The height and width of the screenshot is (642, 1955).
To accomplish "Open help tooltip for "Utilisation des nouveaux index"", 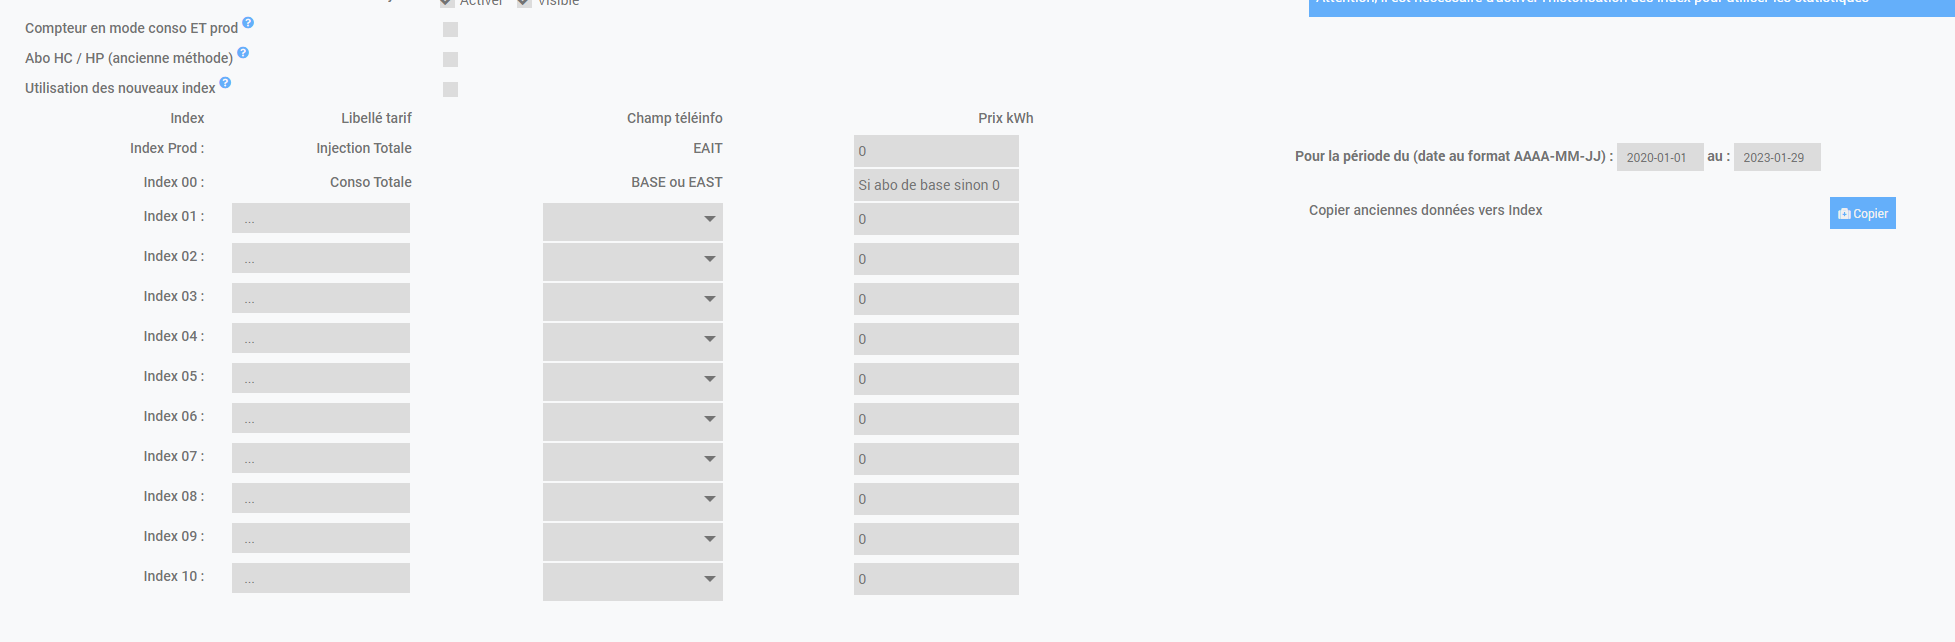I will (x=225, y=83).
